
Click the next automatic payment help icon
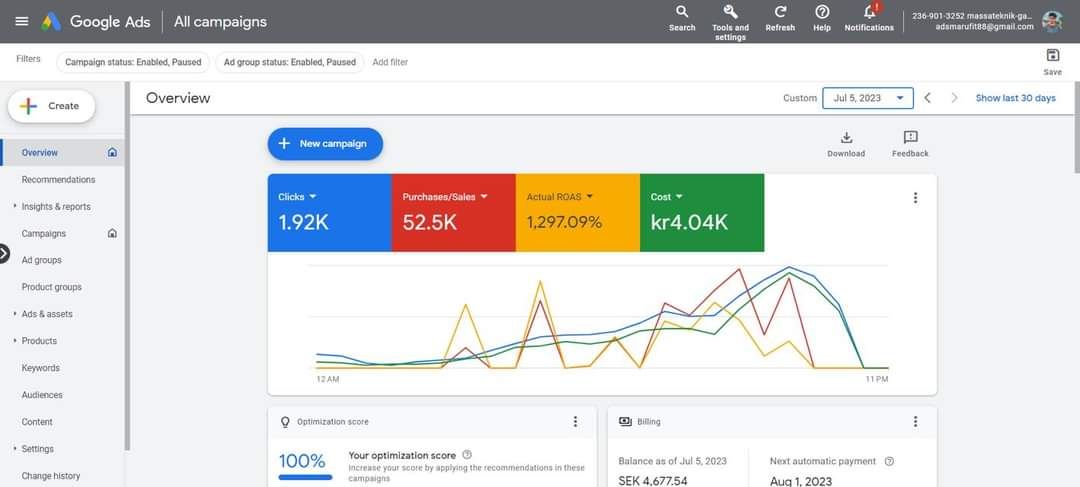click(889, 461)
